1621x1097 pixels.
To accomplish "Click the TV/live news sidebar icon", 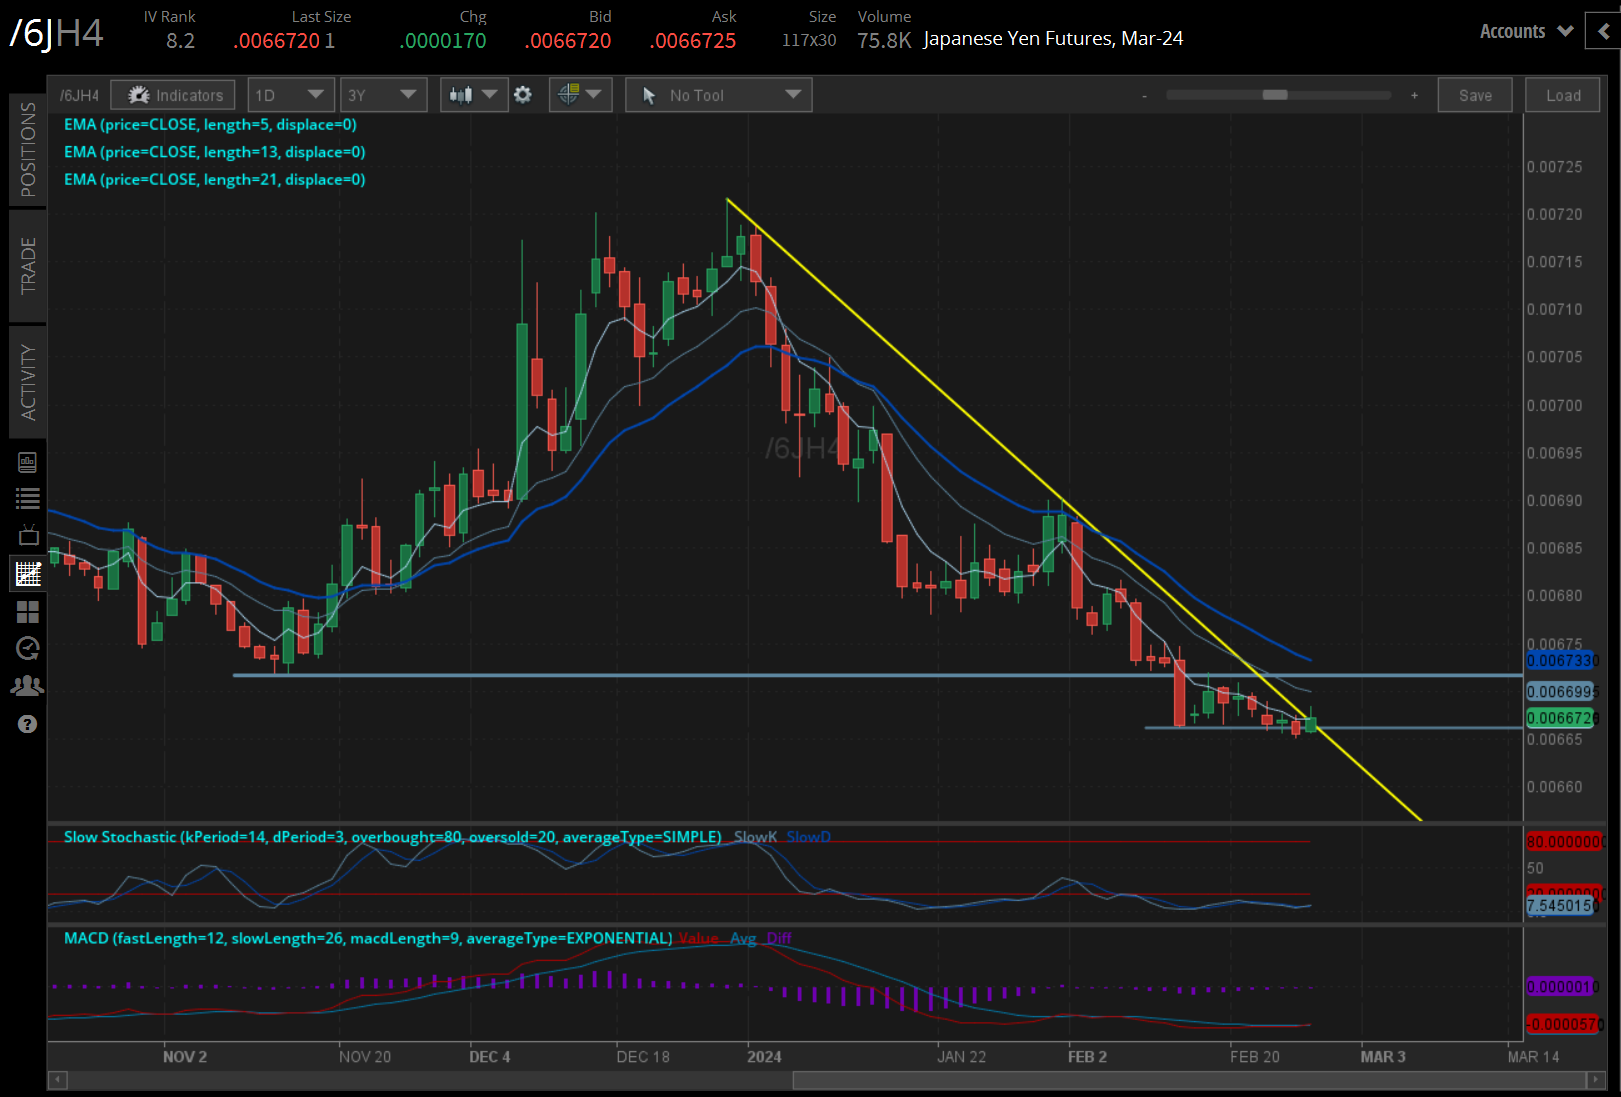I will click(x=27, y=534).
